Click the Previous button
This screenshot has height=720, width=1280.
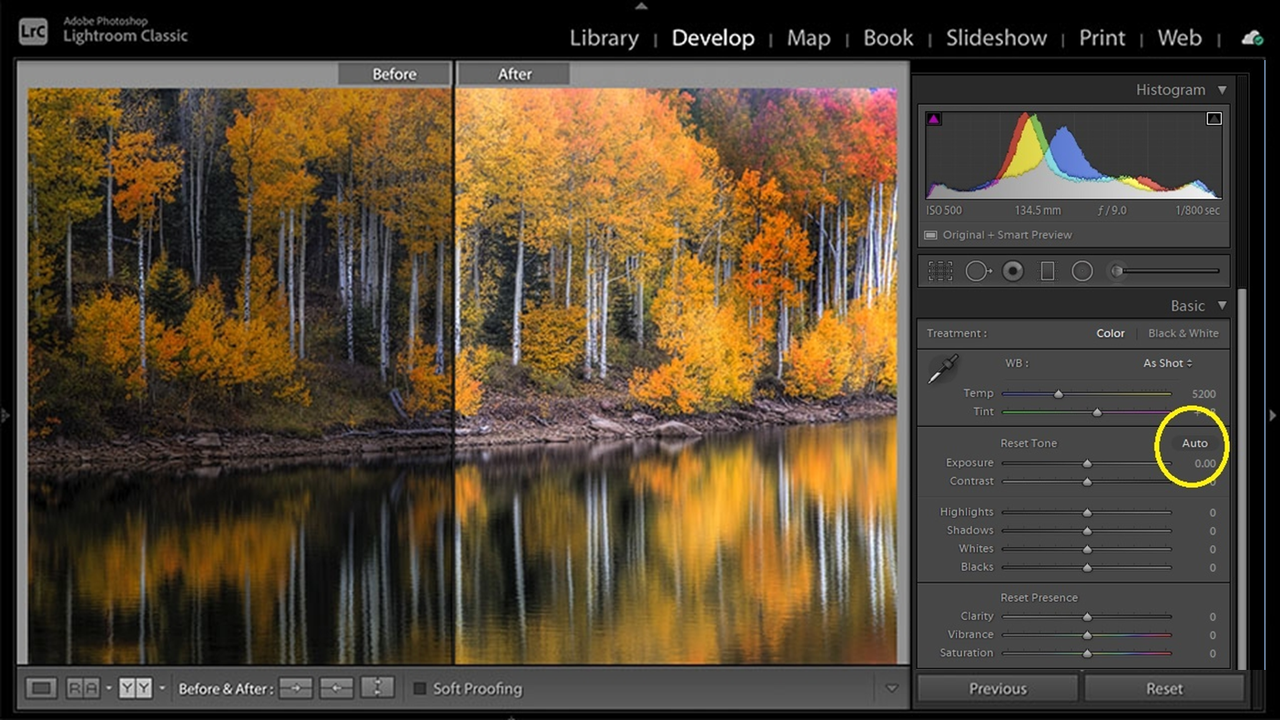click(x=998, y=688)
